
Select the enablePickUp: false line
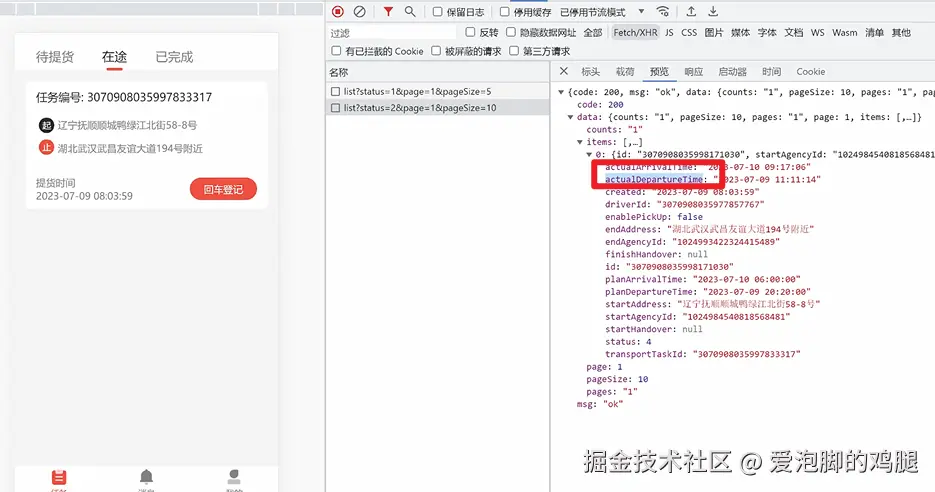654,216
